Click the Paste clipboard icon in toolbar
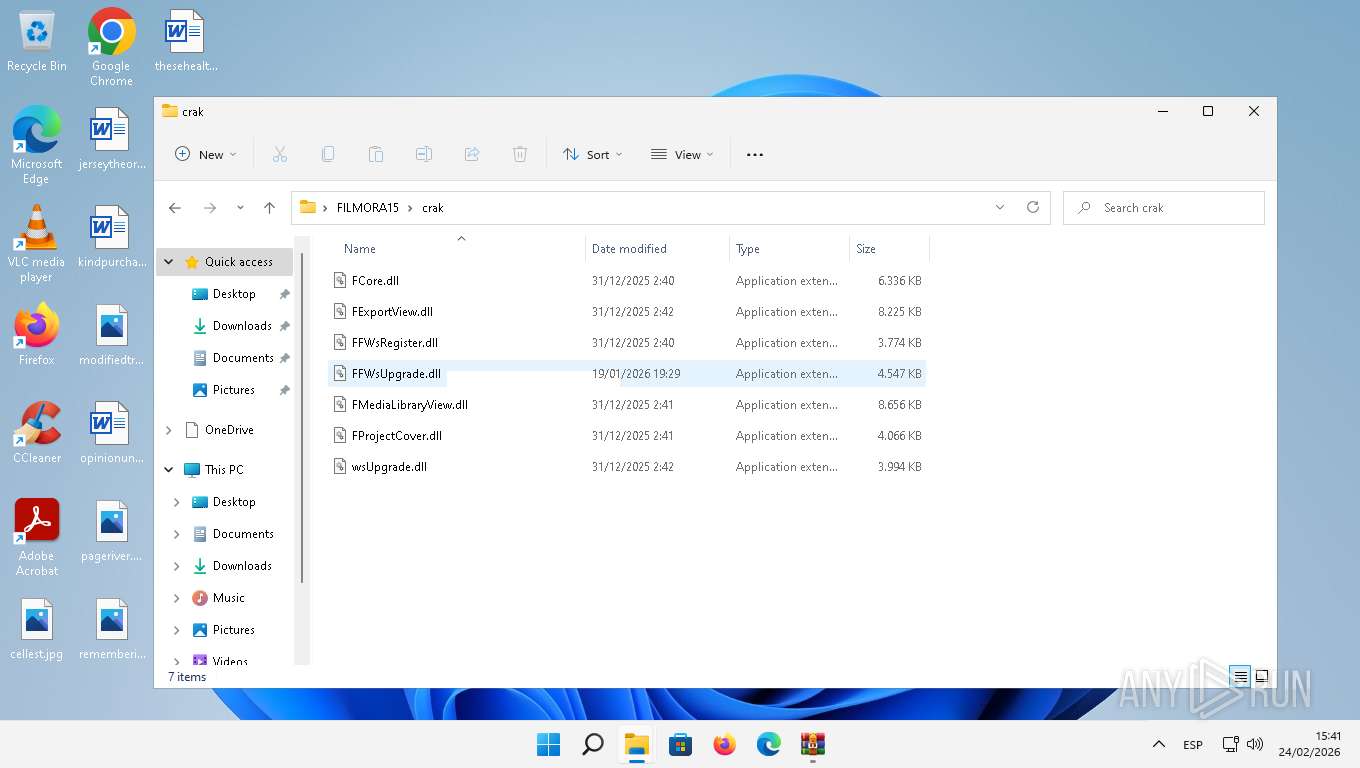This screenshot has height=768, width=1360. pos(376,154)
